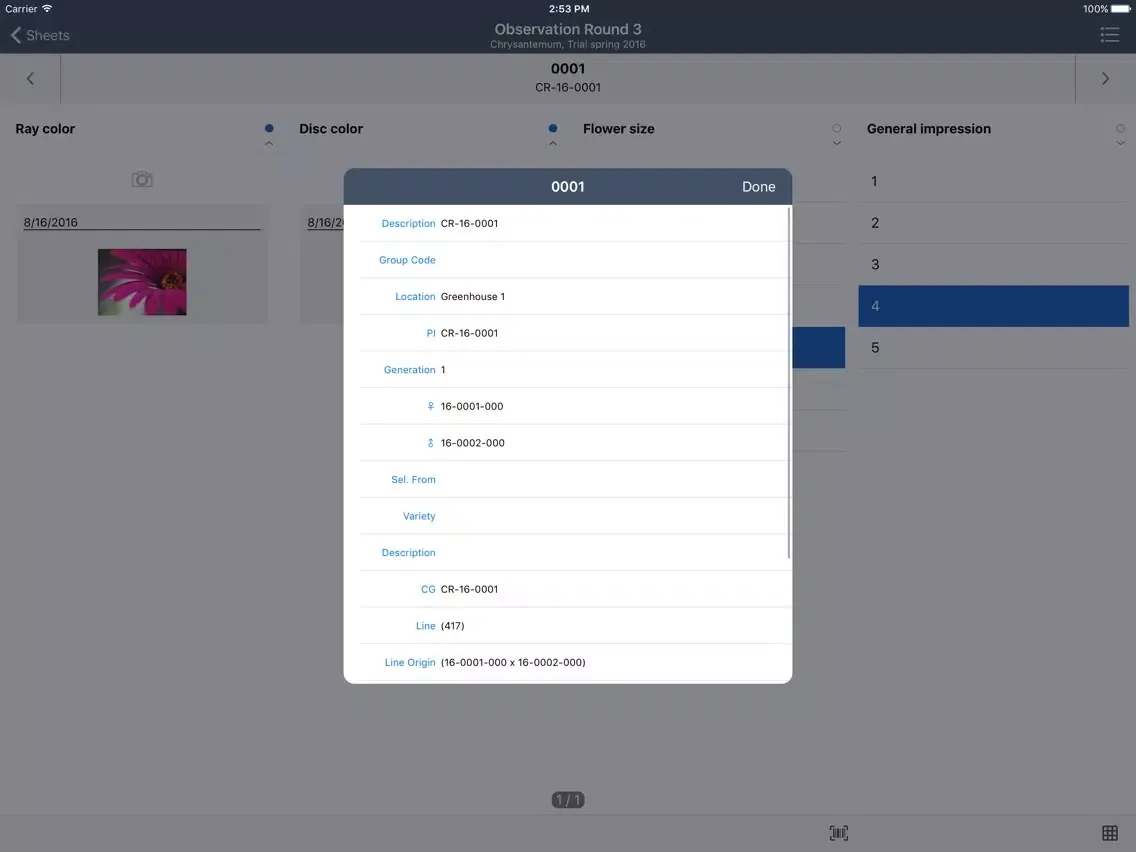The image size is (1136, 852).
Task: Tap the camera icon under Ray color
Action: pyautogui.click(x=142, y=179)
